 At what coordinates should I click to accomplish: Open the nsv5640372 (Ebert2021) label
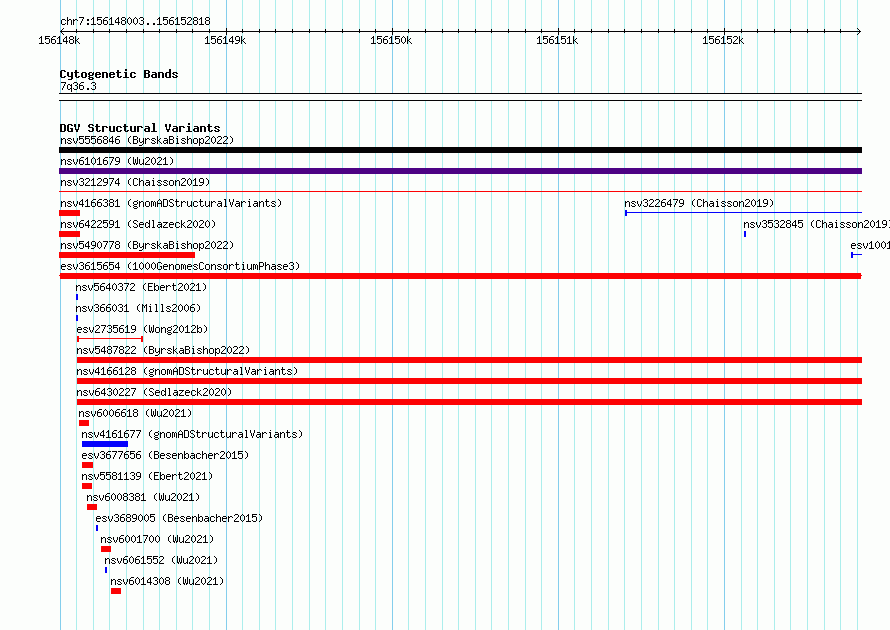point(141,287)
